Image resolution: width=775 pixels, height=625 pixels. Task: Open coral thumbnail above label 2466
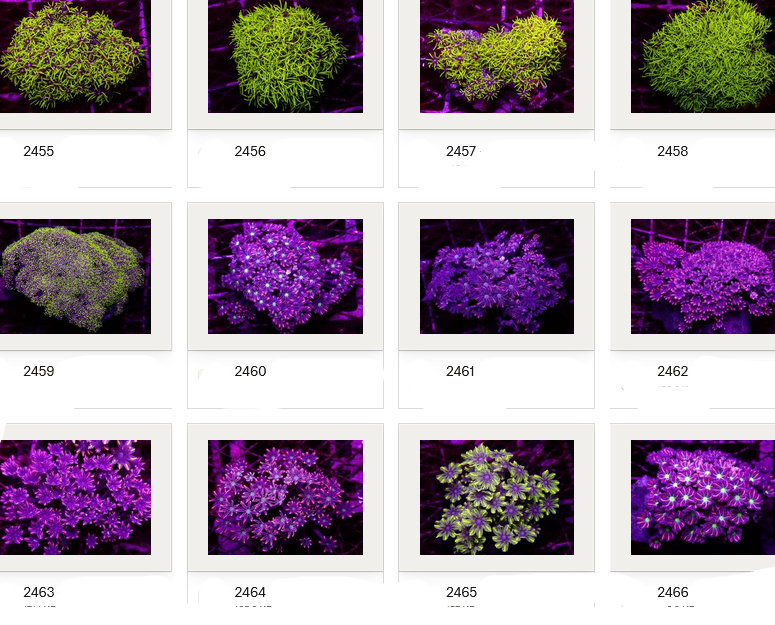click(703, 497)
